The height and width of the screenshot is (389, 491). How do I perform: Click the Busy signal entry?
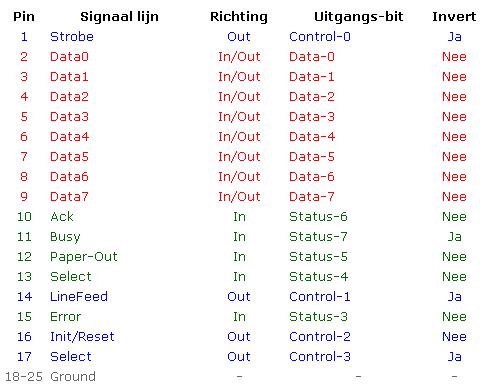65,237
